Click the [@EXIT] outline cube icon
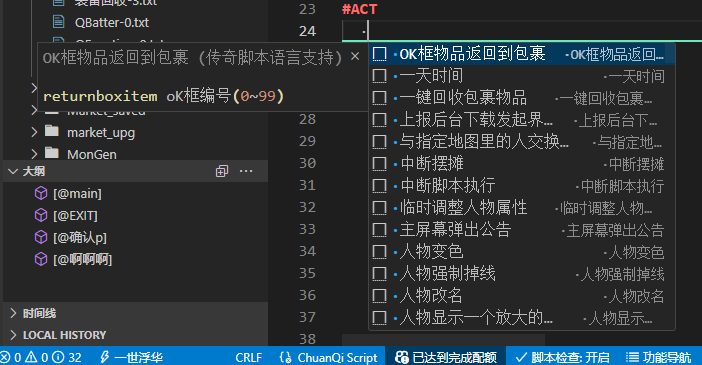Viewport: 702px width, 365px height. click(41, 215)
